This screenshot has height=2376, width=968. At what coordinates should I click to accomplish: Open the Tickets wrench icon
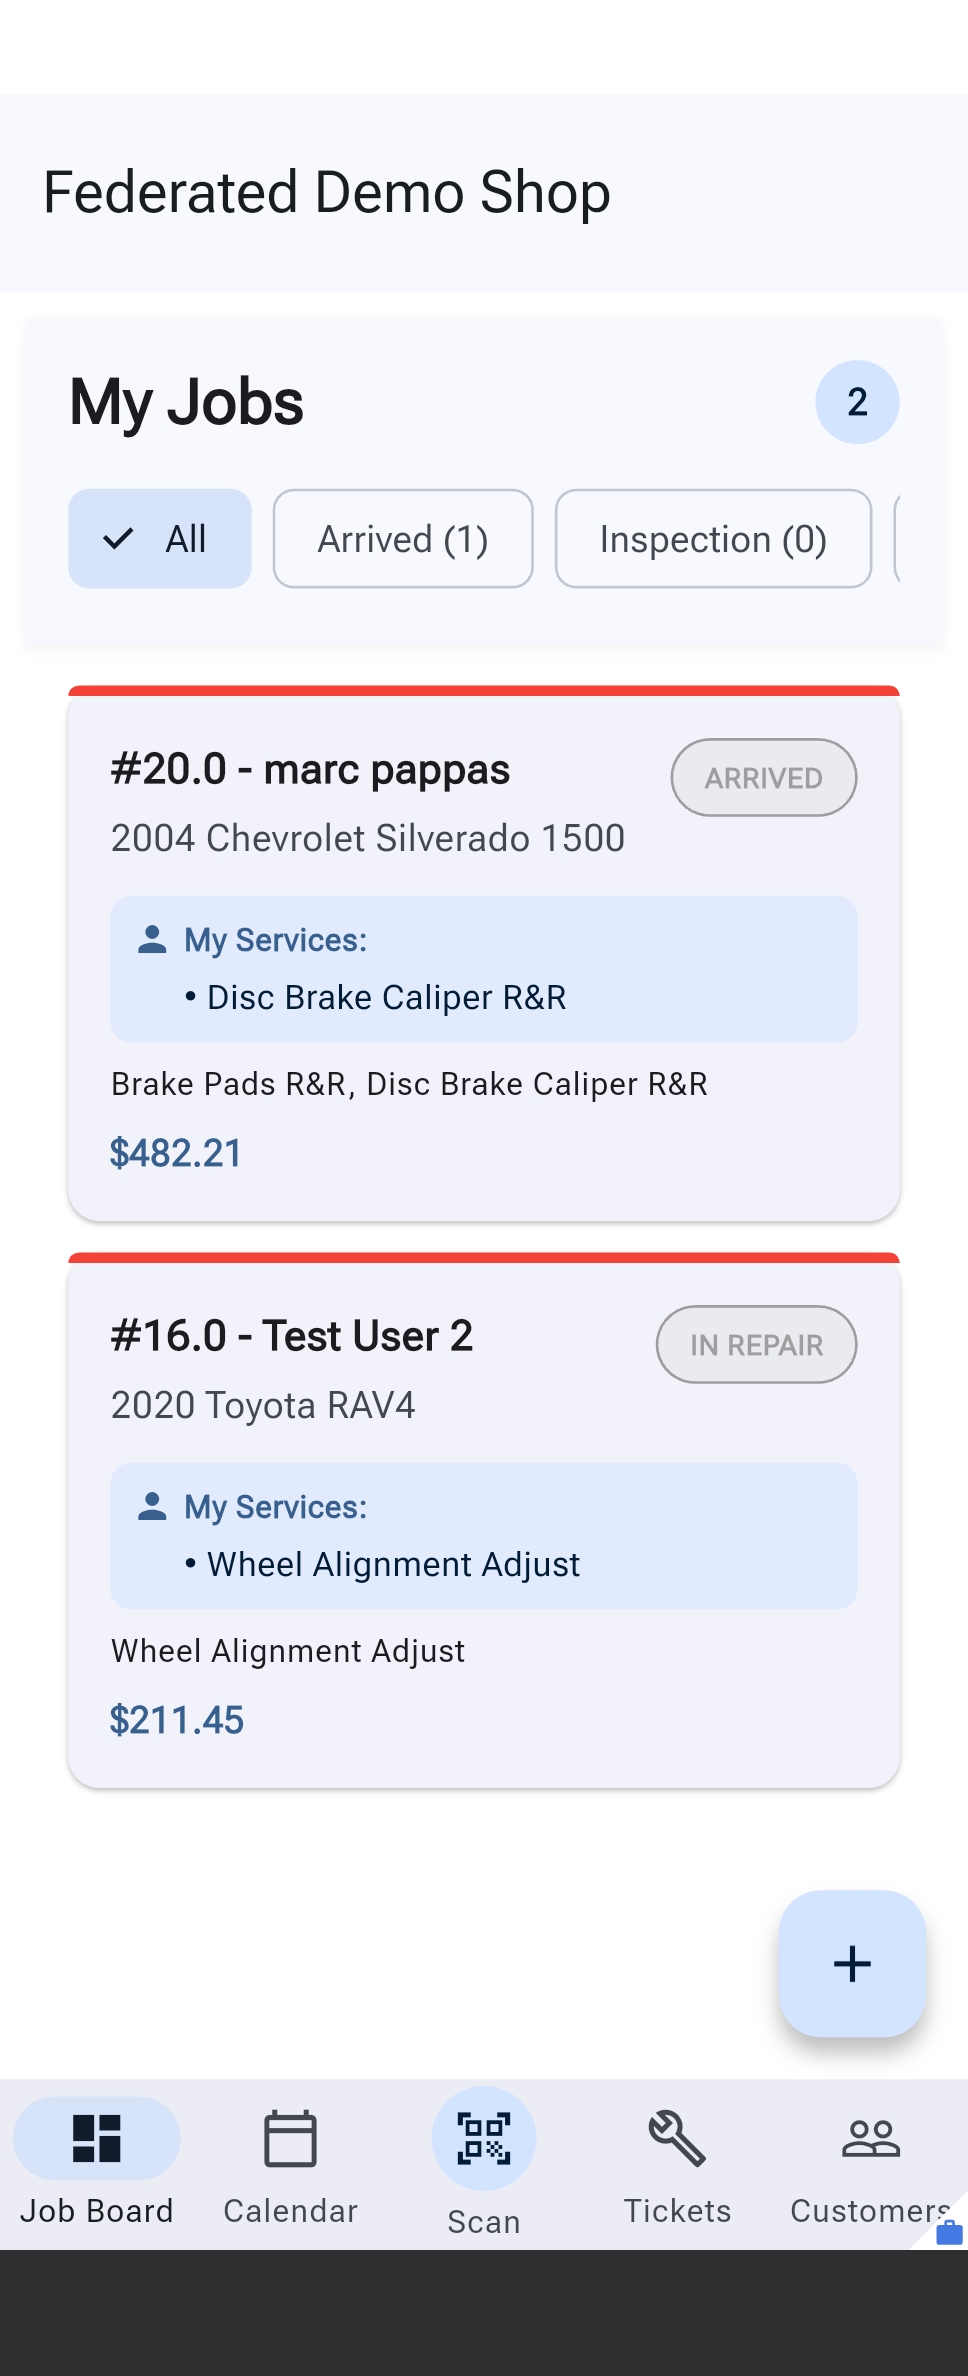click(x=677, y=2138)
